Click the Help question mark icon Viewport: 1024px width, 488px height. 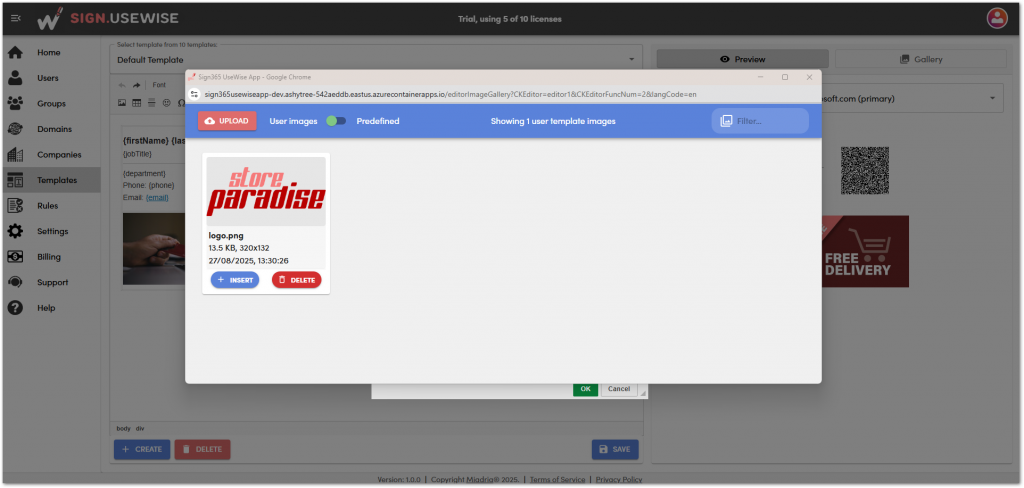pos(15,308)
